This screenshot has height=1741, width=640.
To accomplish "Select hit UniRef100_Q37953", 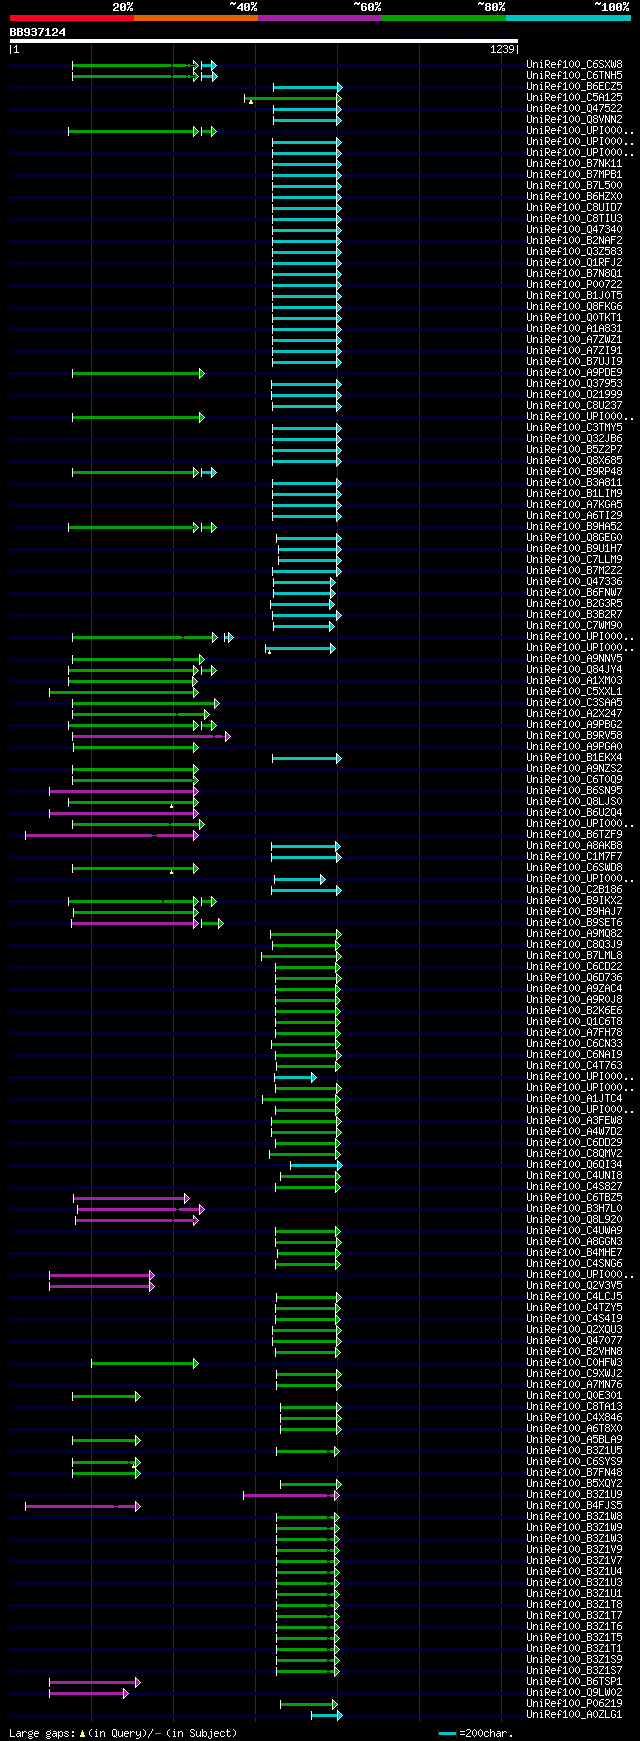I will coord(574,384).
